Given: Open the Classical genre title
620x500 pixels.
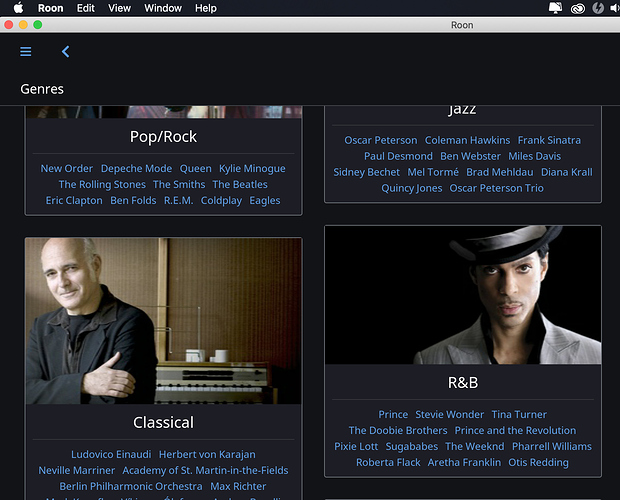Looking at the screenshot, I should 163,423.
